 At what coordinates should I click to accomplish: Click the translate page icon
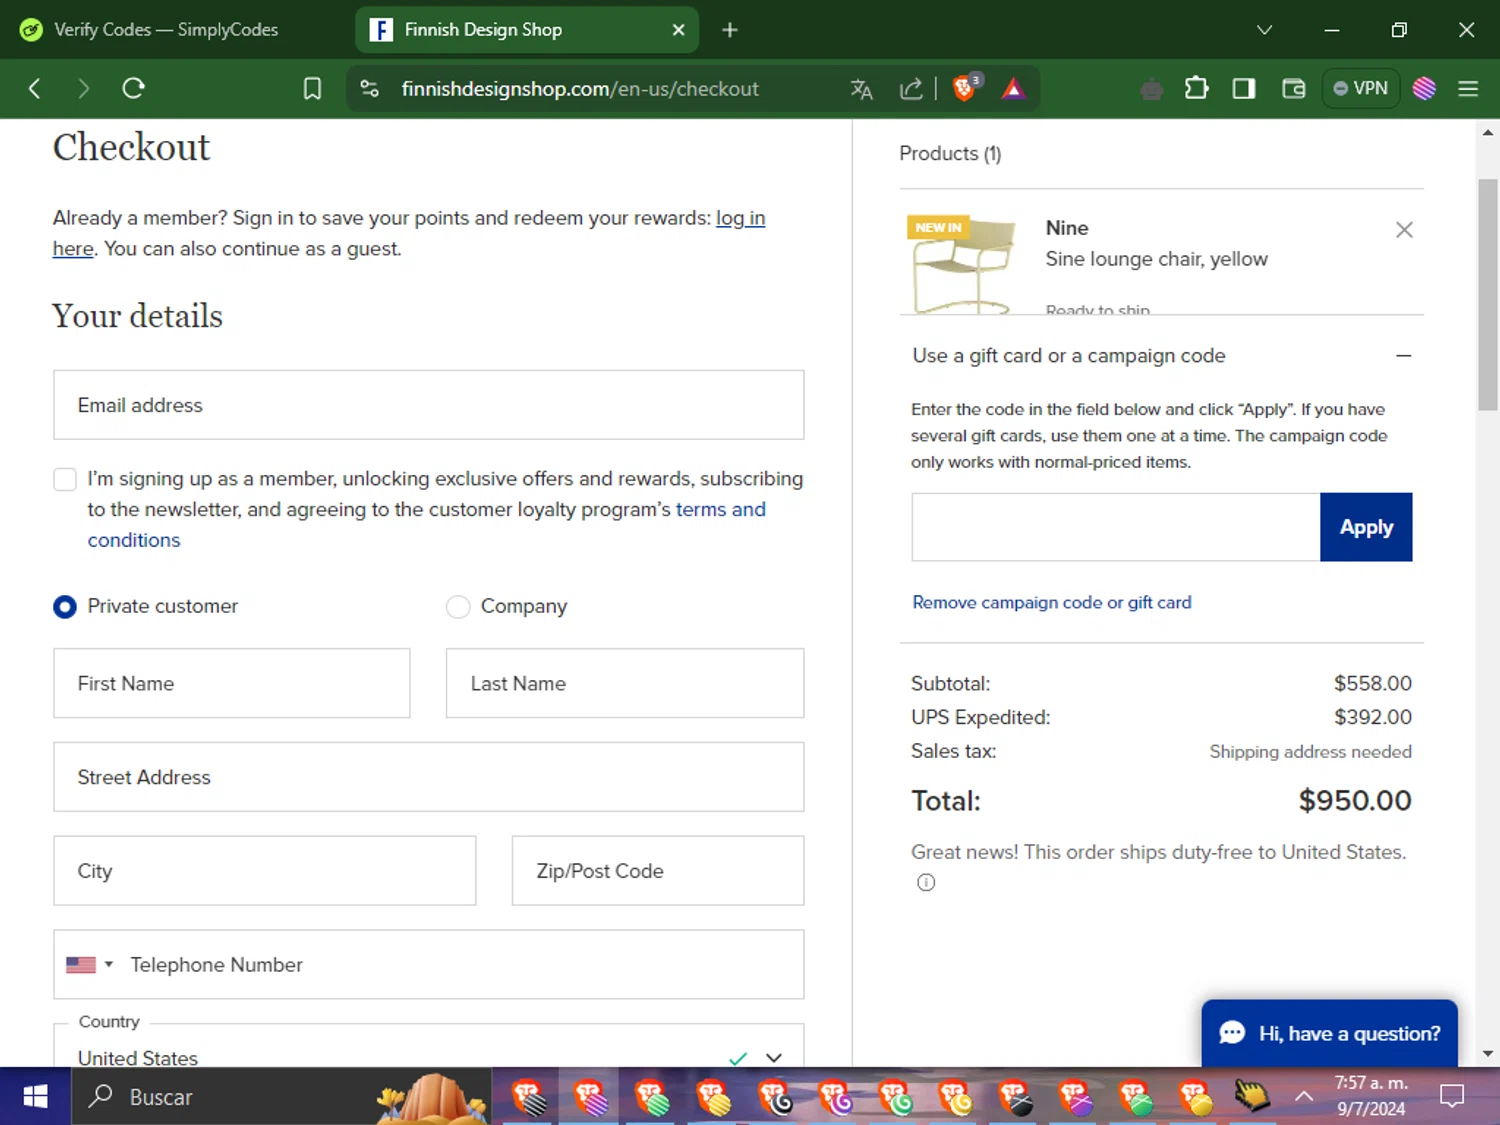point(861,89)
